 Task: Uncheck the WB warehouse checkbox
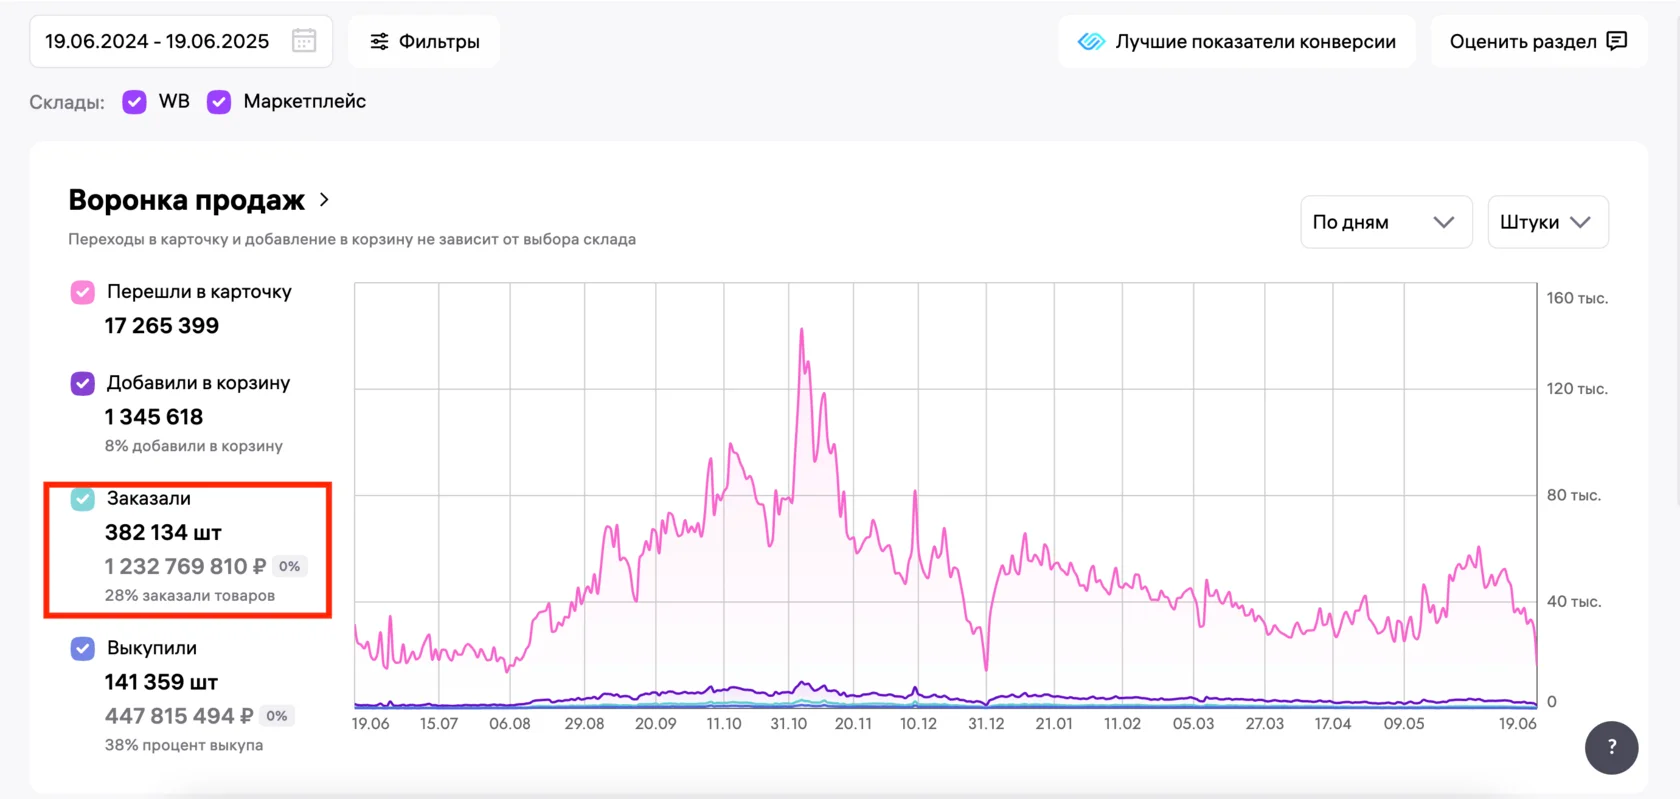coord(134,101)
